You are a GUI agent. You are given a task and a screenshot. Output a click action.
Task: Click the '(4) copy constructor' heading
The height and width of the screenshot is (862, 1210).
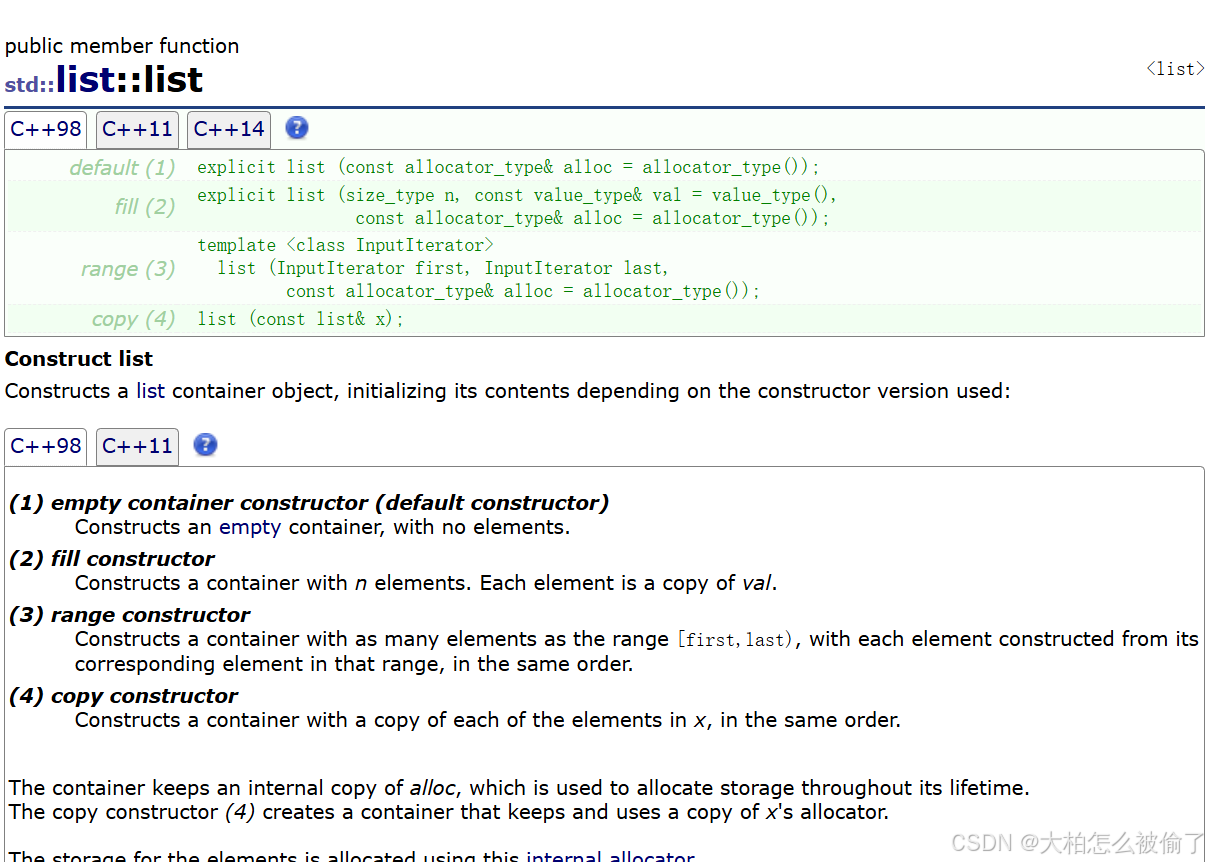tap(124, 696)
